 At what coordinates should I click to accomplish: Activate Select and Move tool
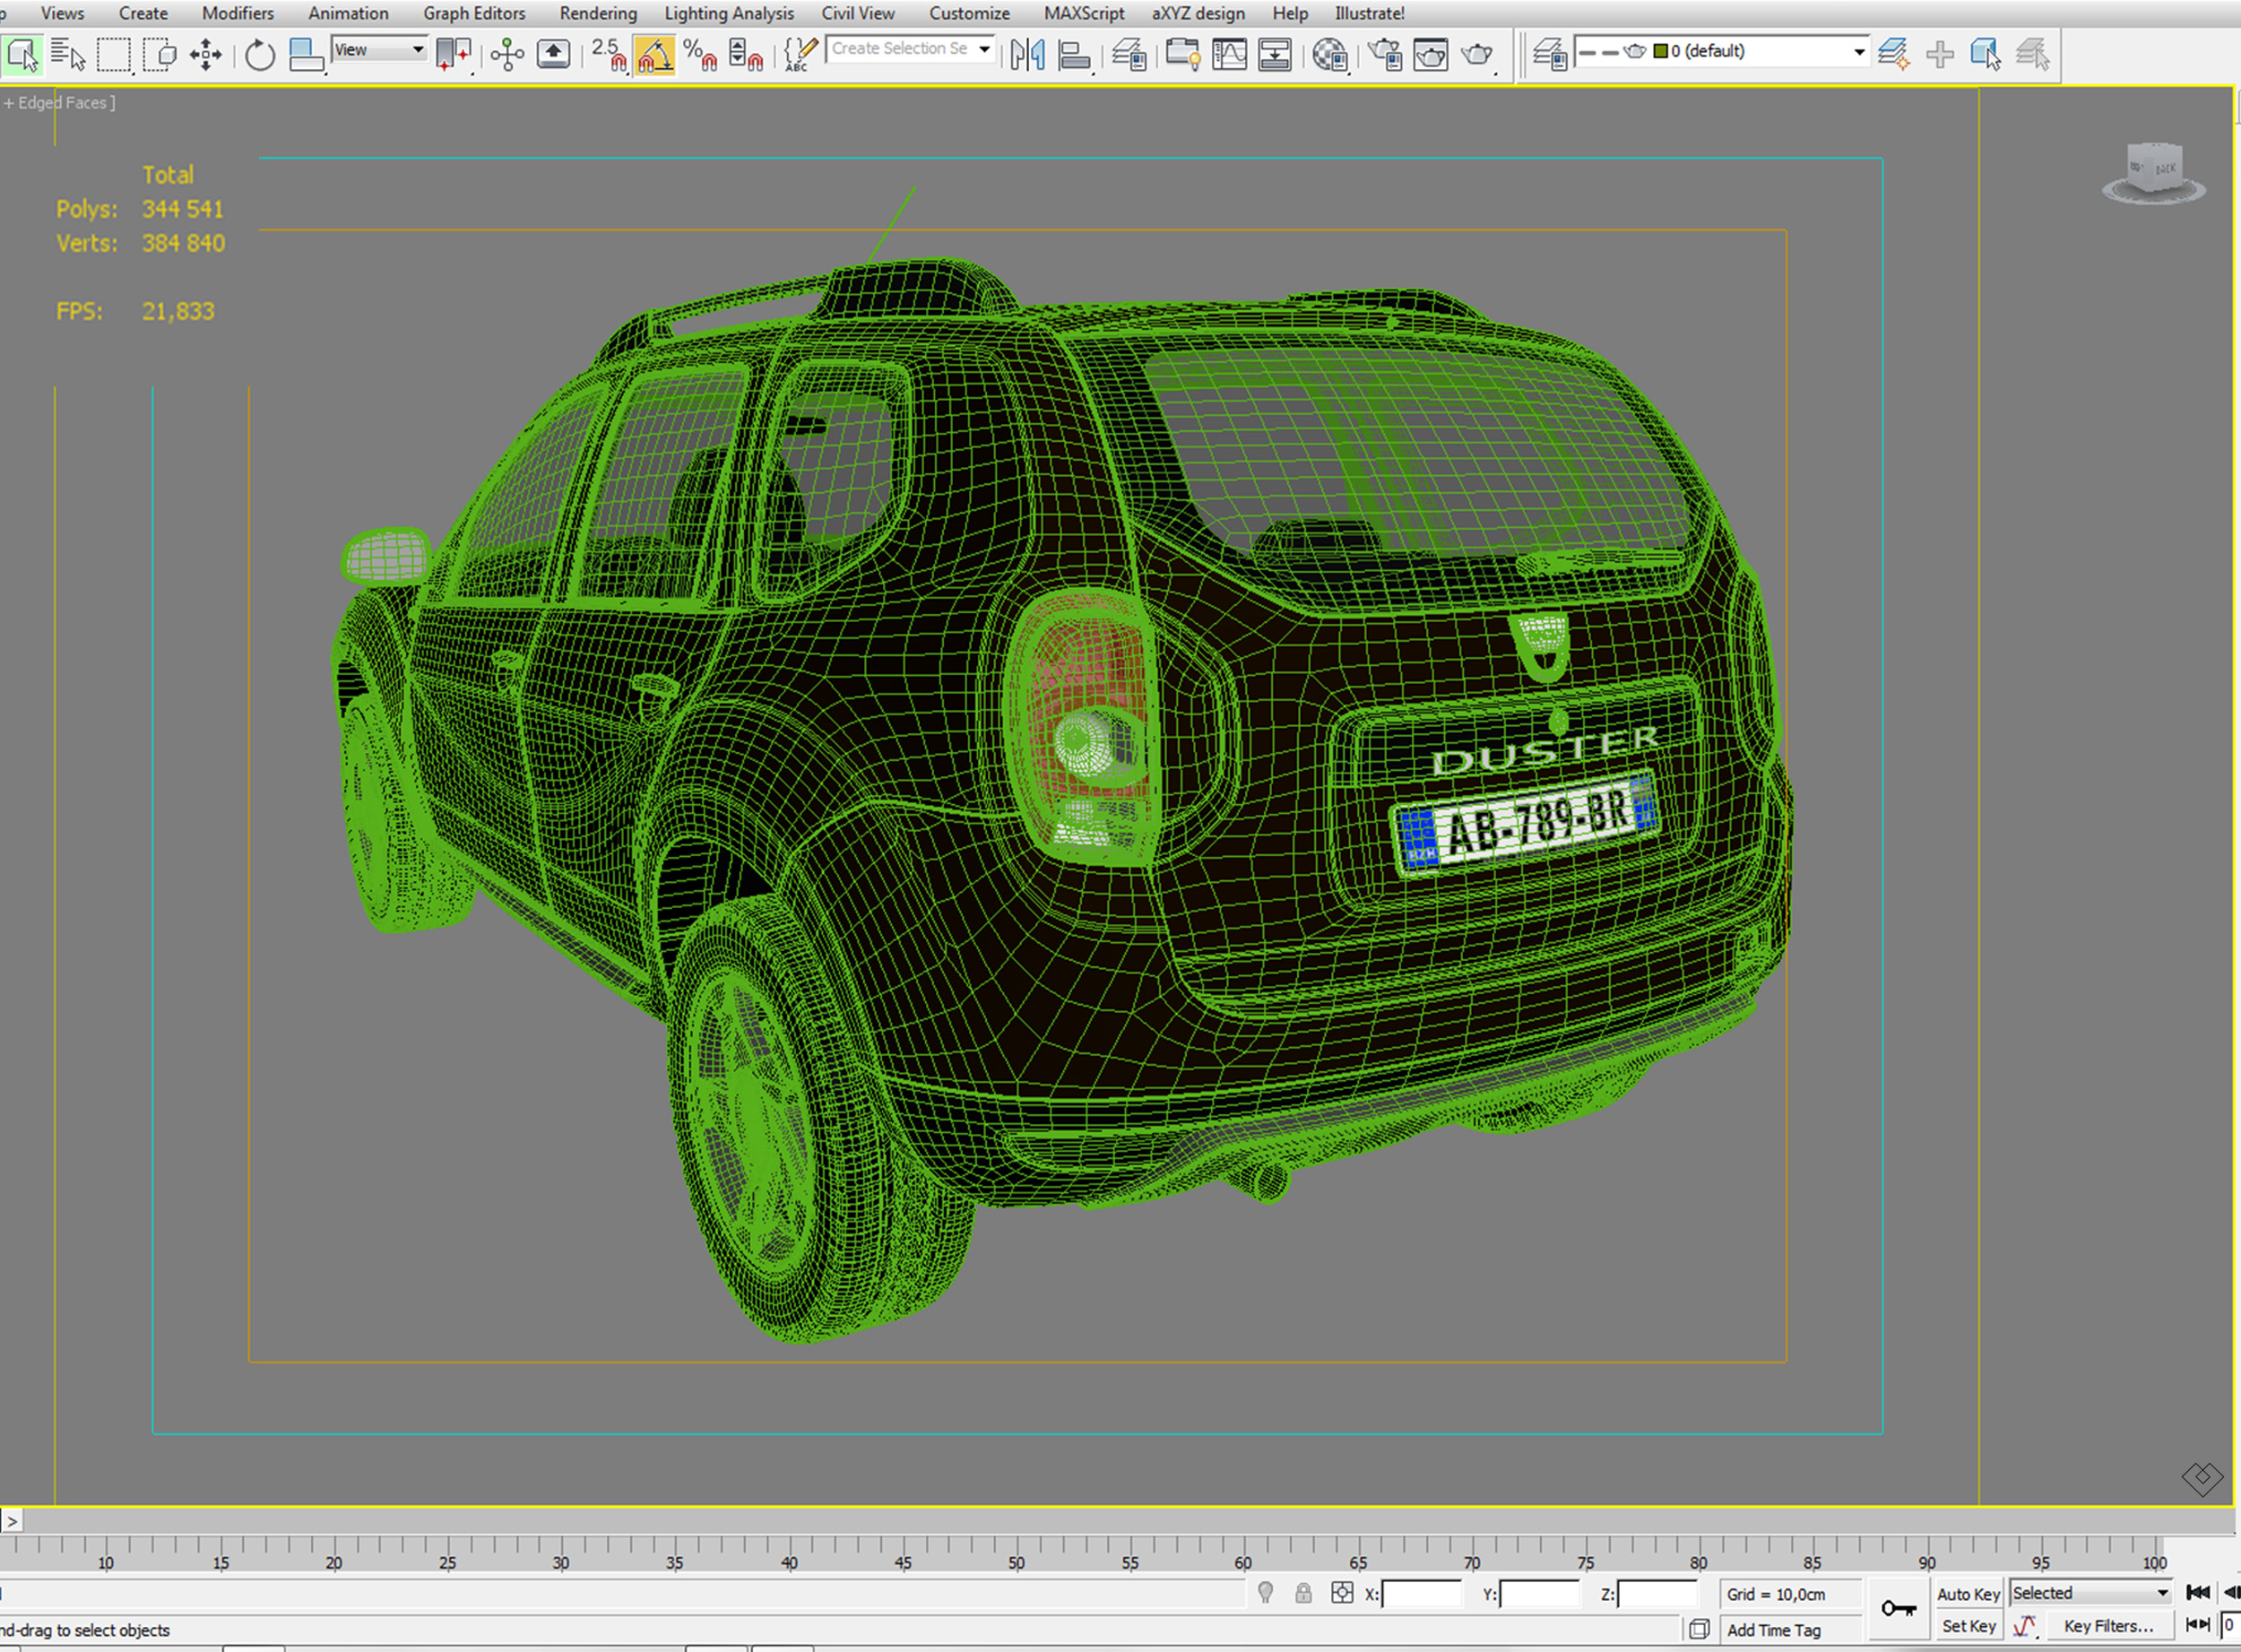(x=206, y=54)
